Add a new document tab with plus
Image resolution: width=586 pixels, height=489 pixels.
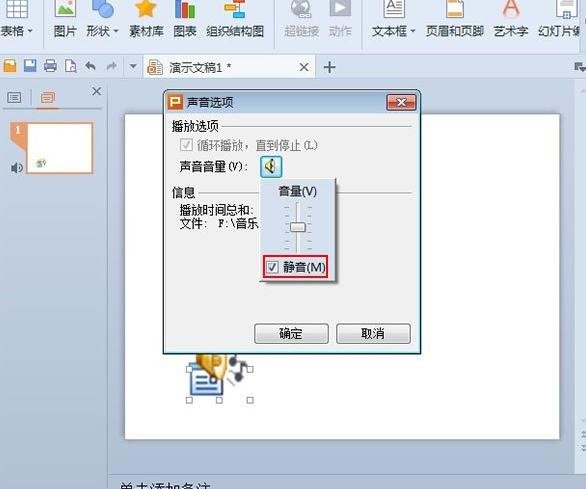(x=329, y=68)
